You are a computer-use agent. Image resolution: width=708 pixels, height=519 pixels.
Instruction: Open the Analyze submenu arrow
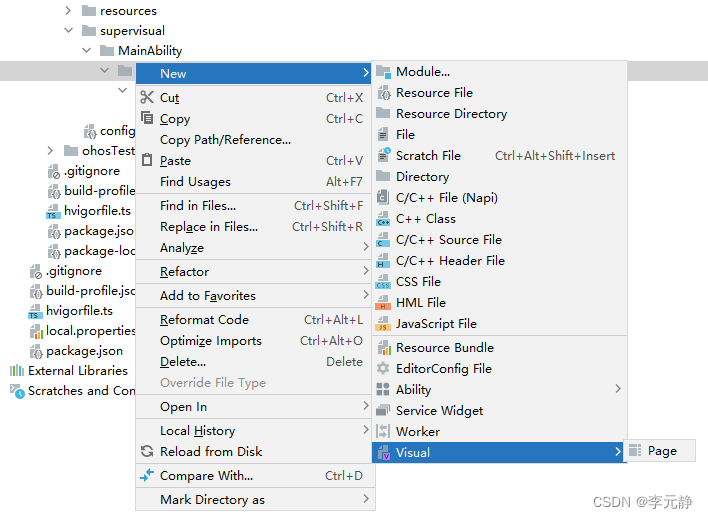tap(366, 247)
